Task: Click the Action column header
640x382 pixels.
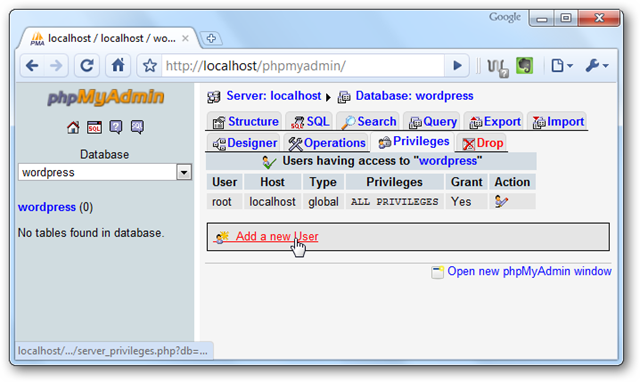Action: [x=512, y=182]
